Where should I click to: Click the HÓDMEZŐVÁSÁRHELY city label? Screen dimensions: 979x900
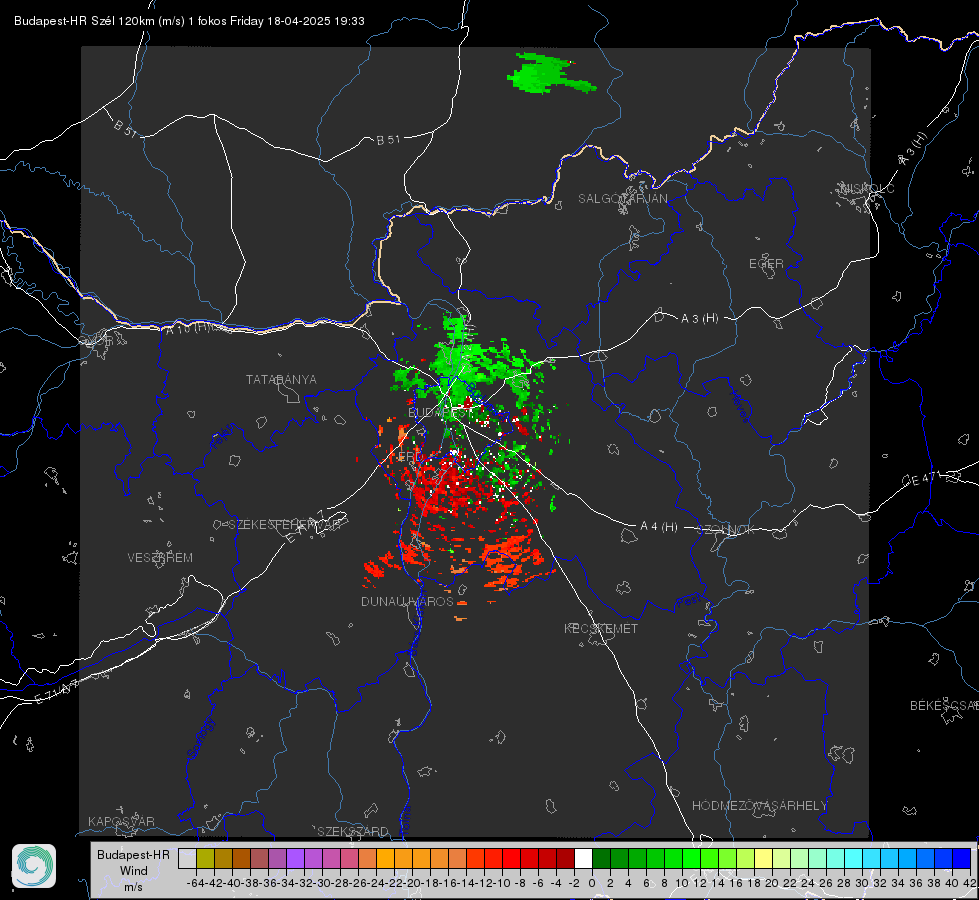pos(759,805)
